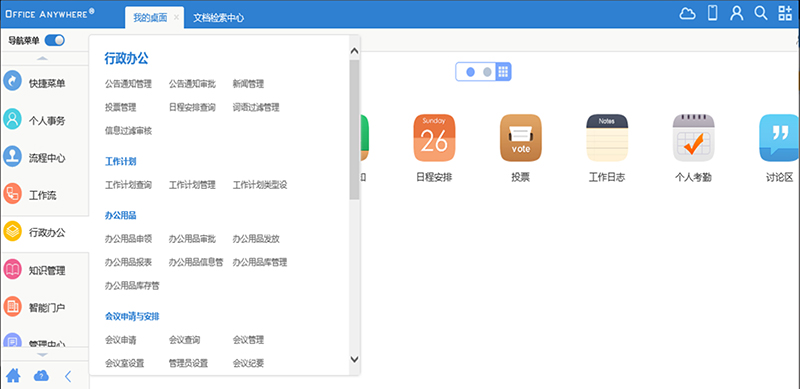The image size is (800, 389).
Task: Open 公告通知管理 link
Action: pos(129,84)
